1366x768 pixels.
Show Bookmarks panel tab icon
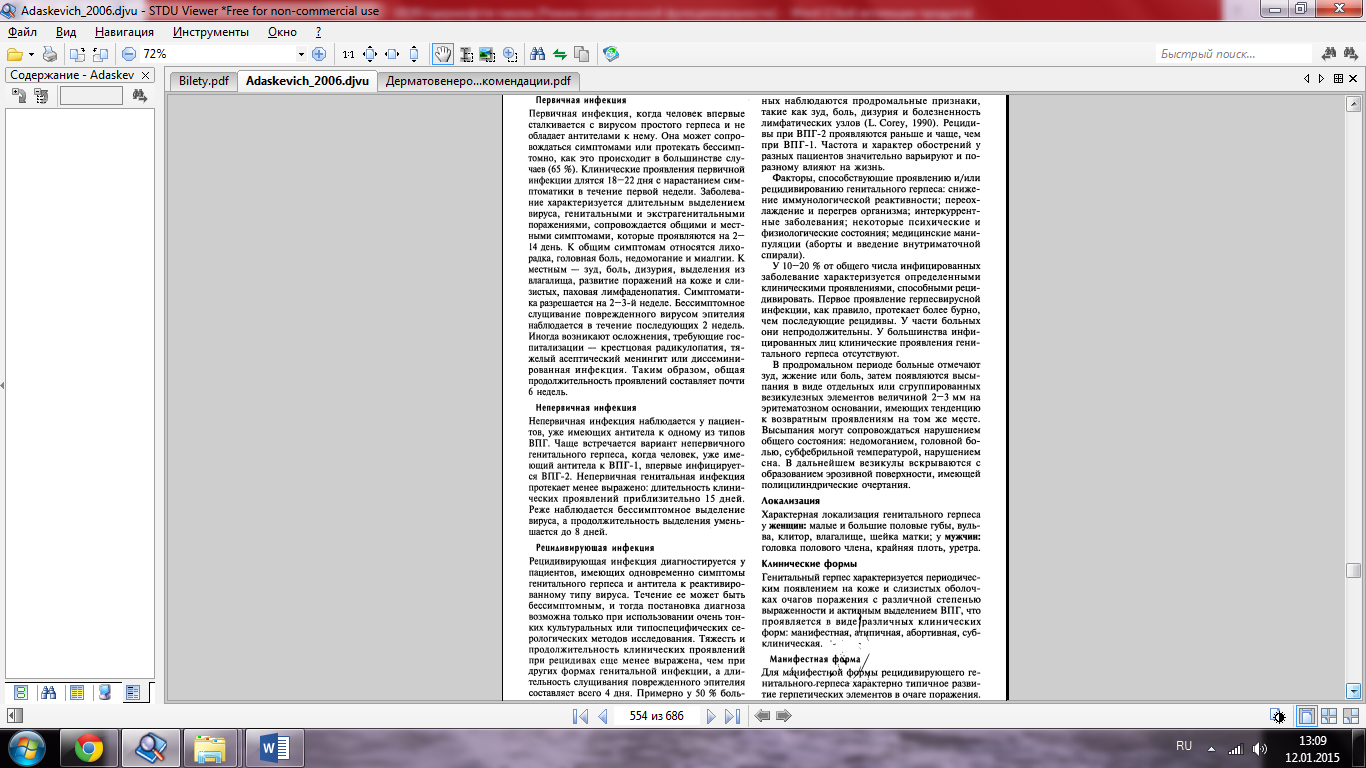click(x=77, y=692)
